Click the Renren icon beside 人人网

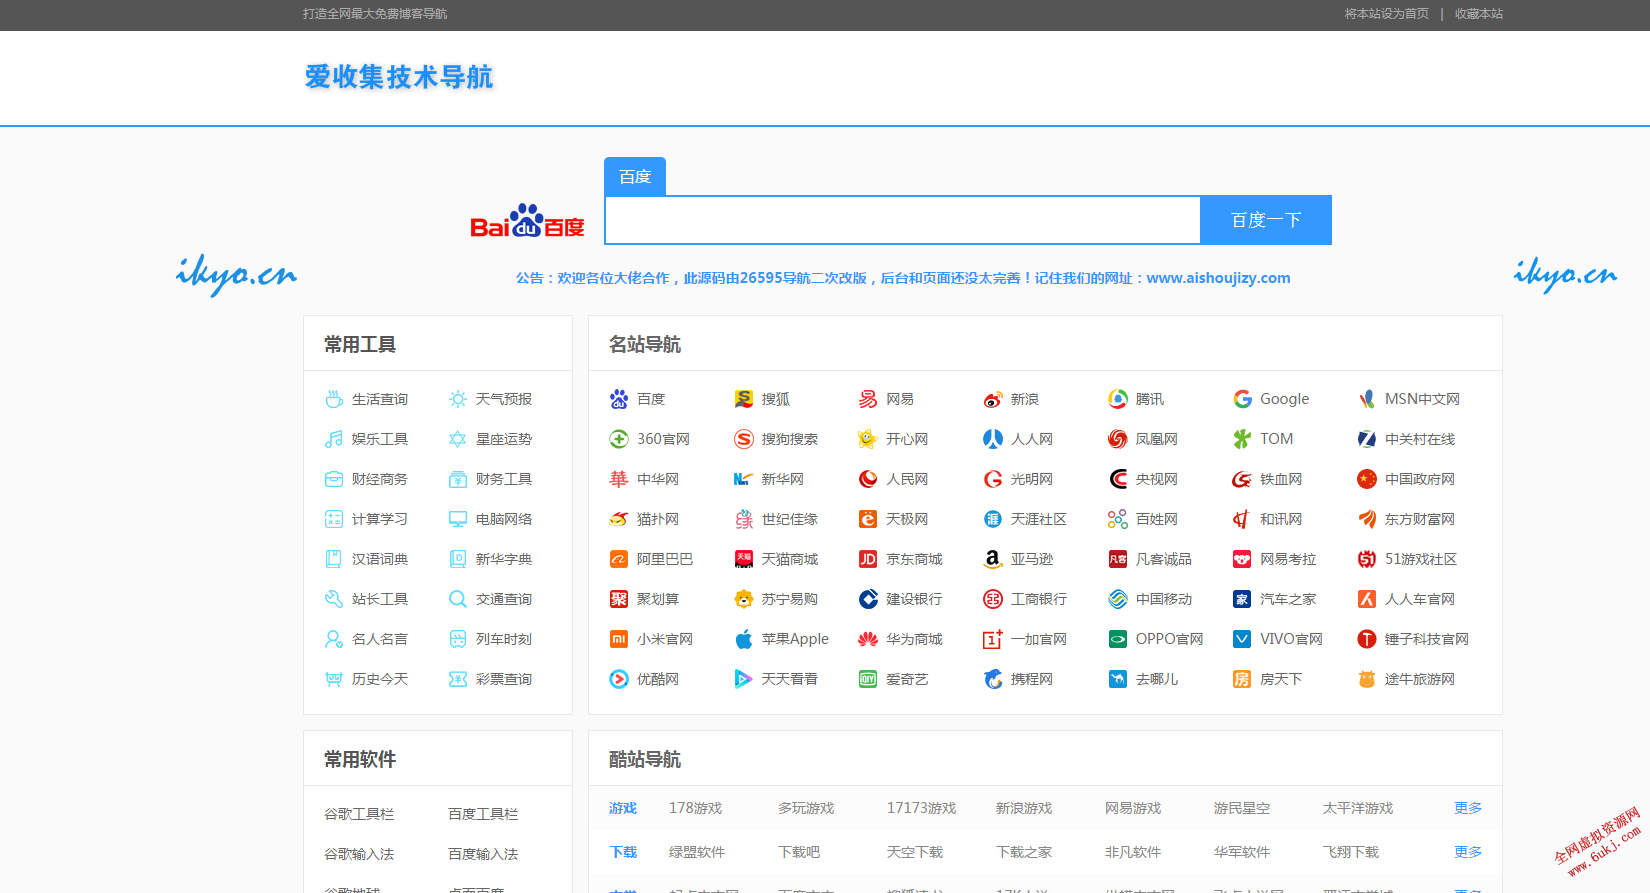[993, 439]
